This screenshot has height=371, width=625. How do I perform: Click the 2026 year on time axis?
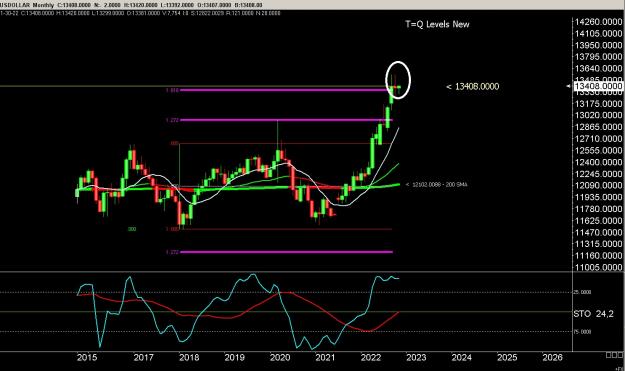[x=552, y=357]
